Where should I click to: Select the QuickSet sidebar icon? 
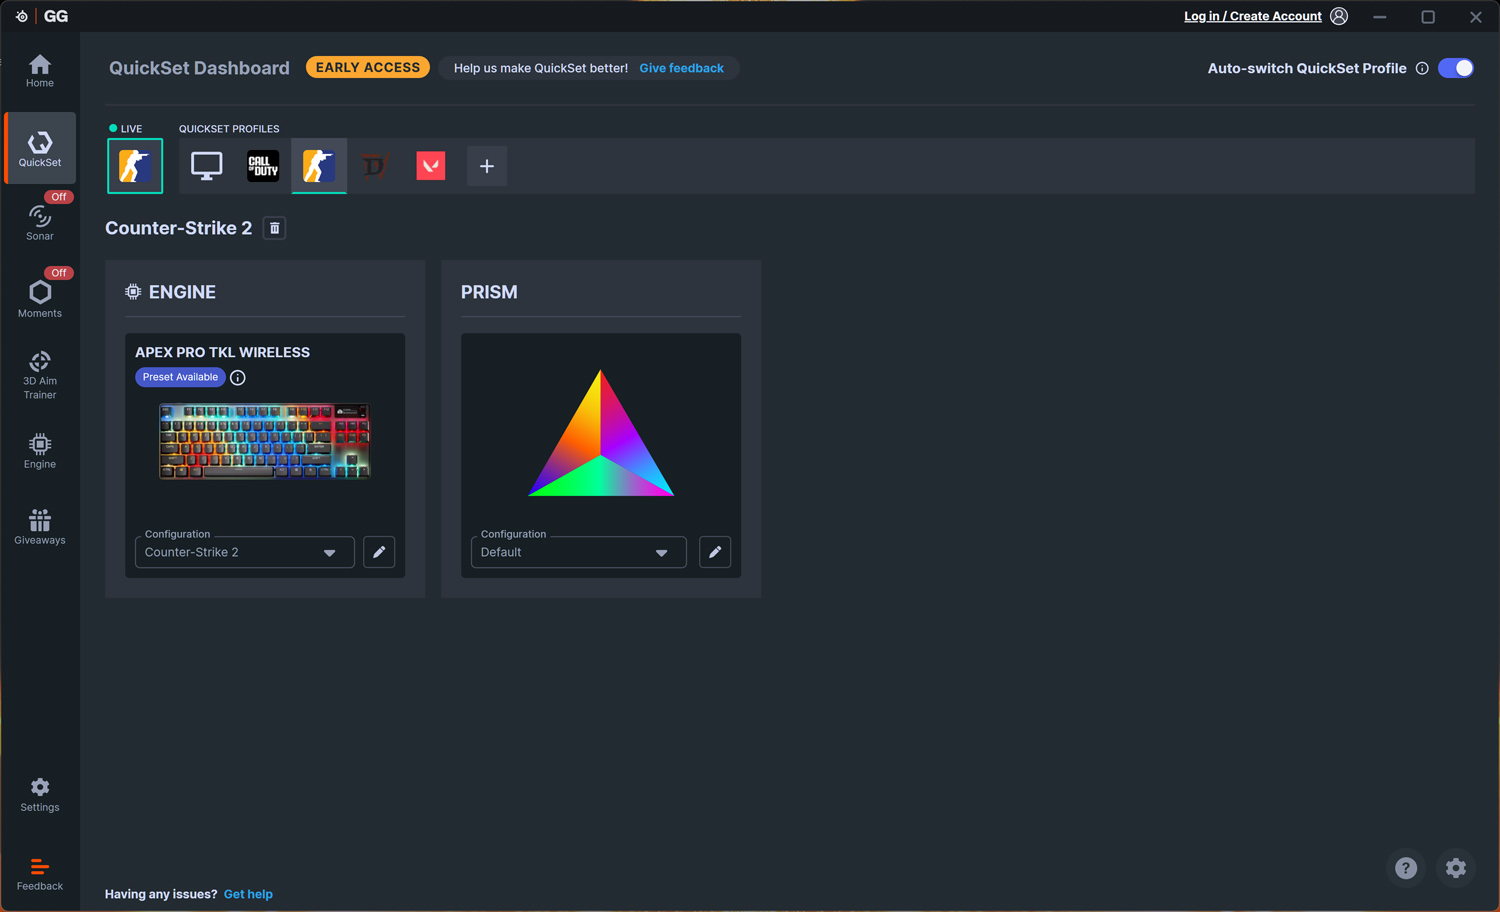[x=40, y=148]
